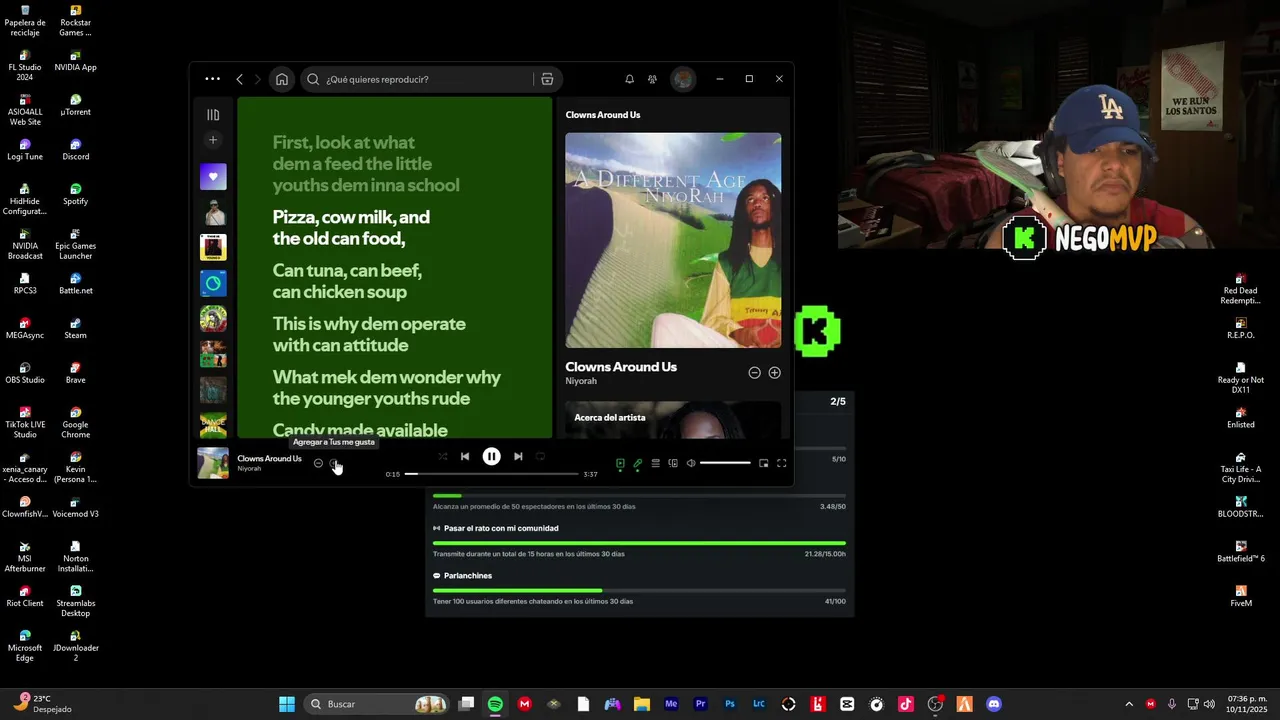Open the Spotify profile avatar menu

coord(683,79)
